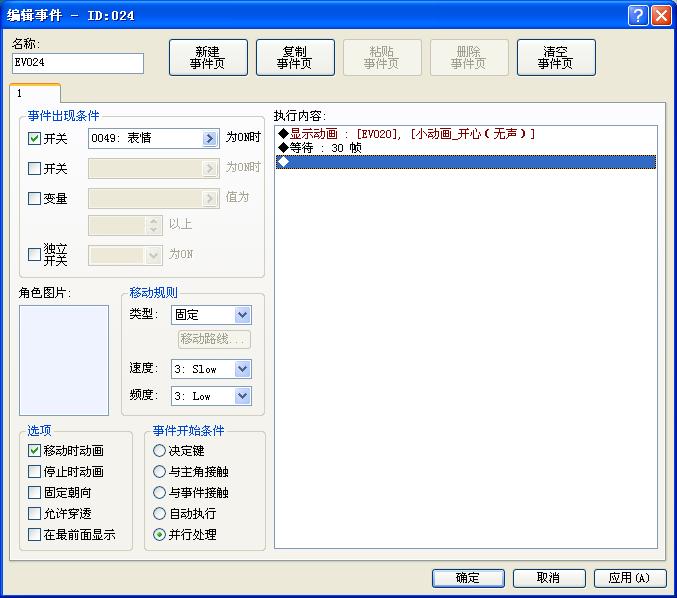Select 与事件接触 start condition
The width and height of the screenshot is (677, 598).
[159, 493]
